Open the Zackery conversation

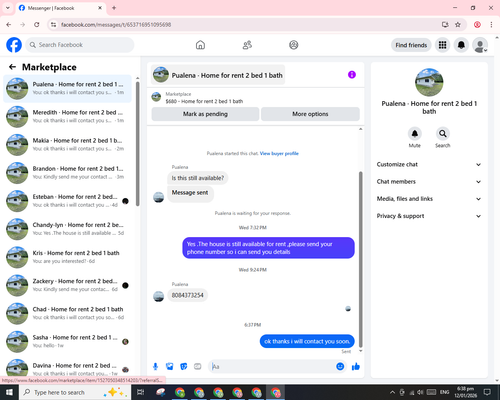pos(67,285)
